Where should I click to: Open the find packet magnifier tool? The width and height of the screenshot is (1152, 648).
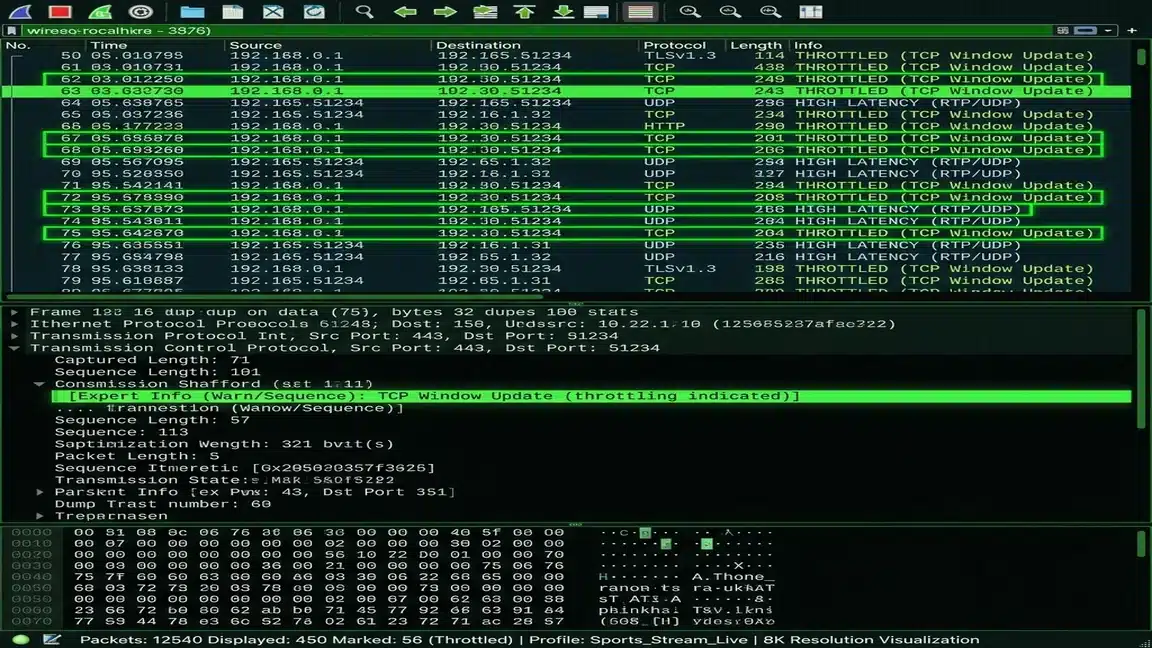click(x=365, y=12)
